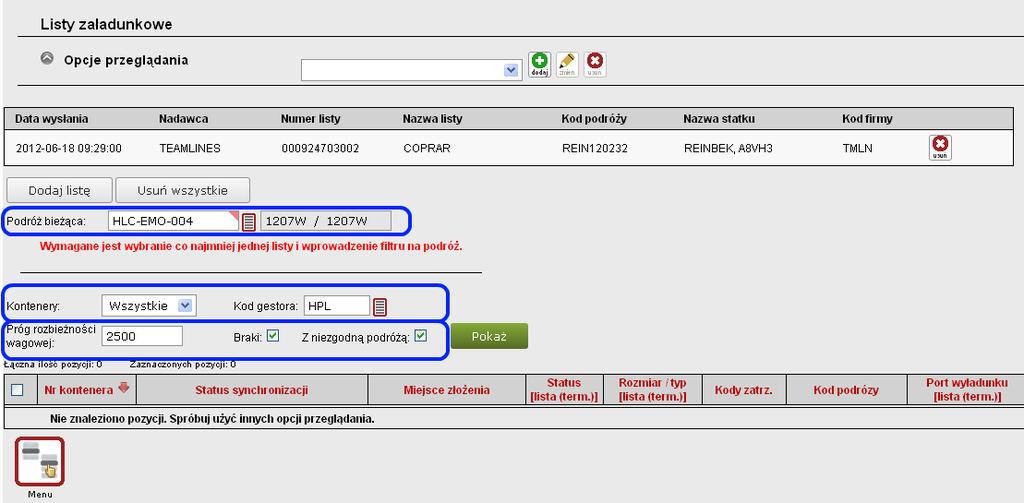Collapse the Opcje przeglądania section
The image size is (1024, 503).
[x=46, y=58]
